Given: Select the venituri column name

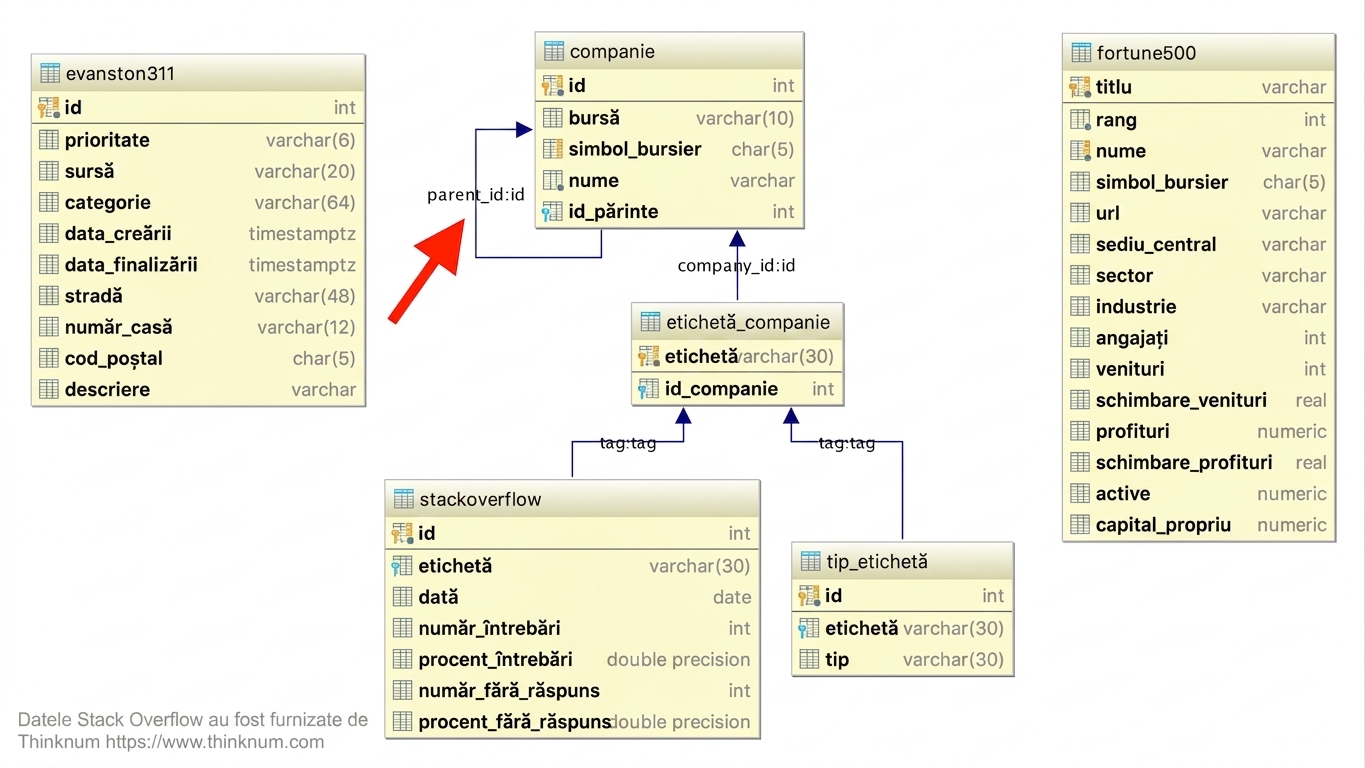Looking at the screenshot, I should (1130, 369).
